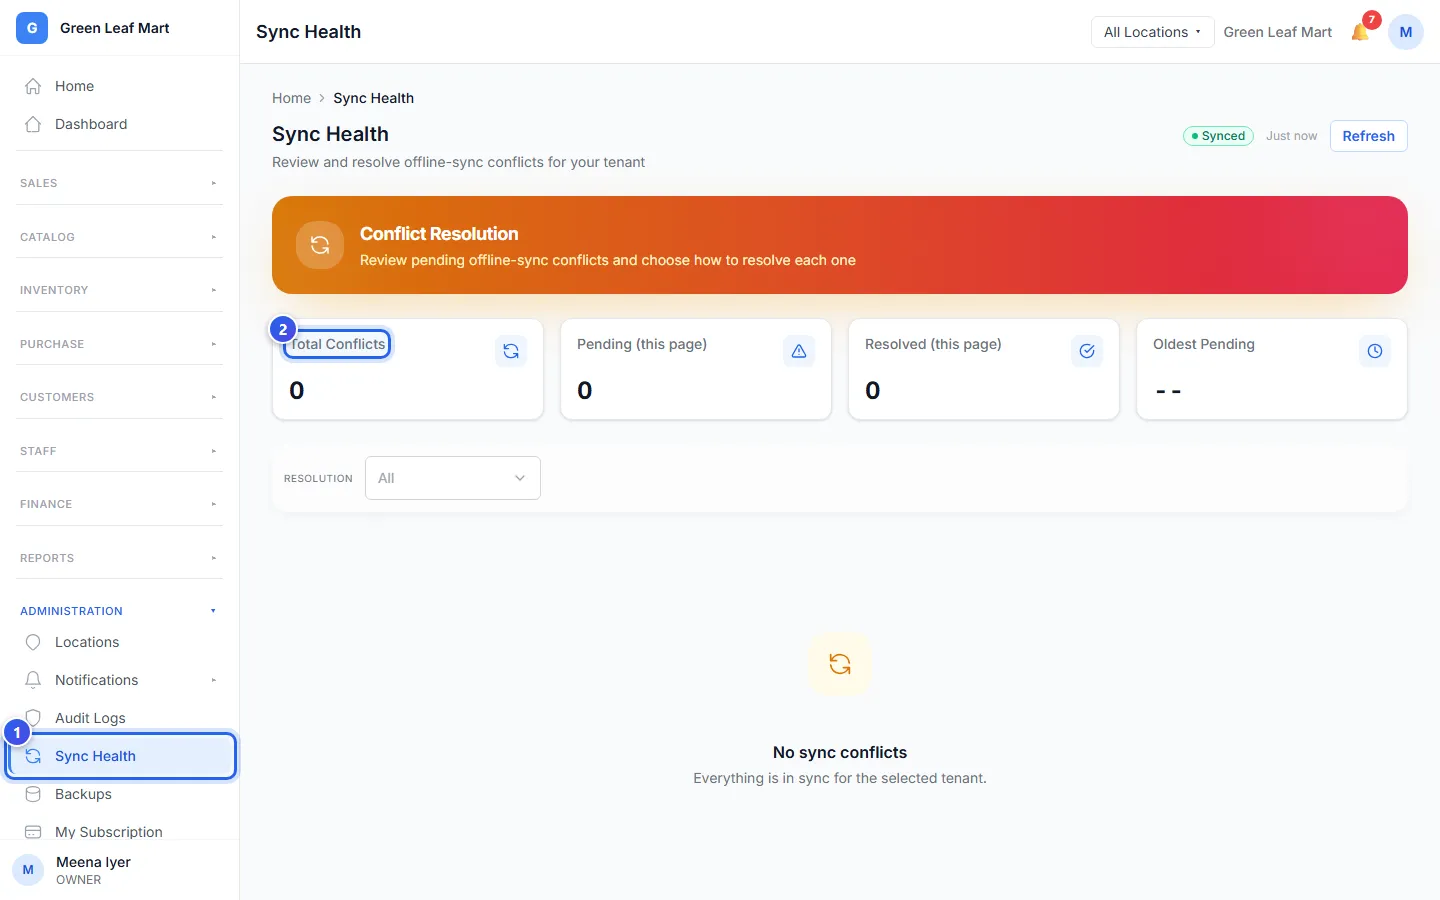Click the Sync Health breadcrumb text
Viewport: 1440px width, 900px height.
tap(373, 98)
